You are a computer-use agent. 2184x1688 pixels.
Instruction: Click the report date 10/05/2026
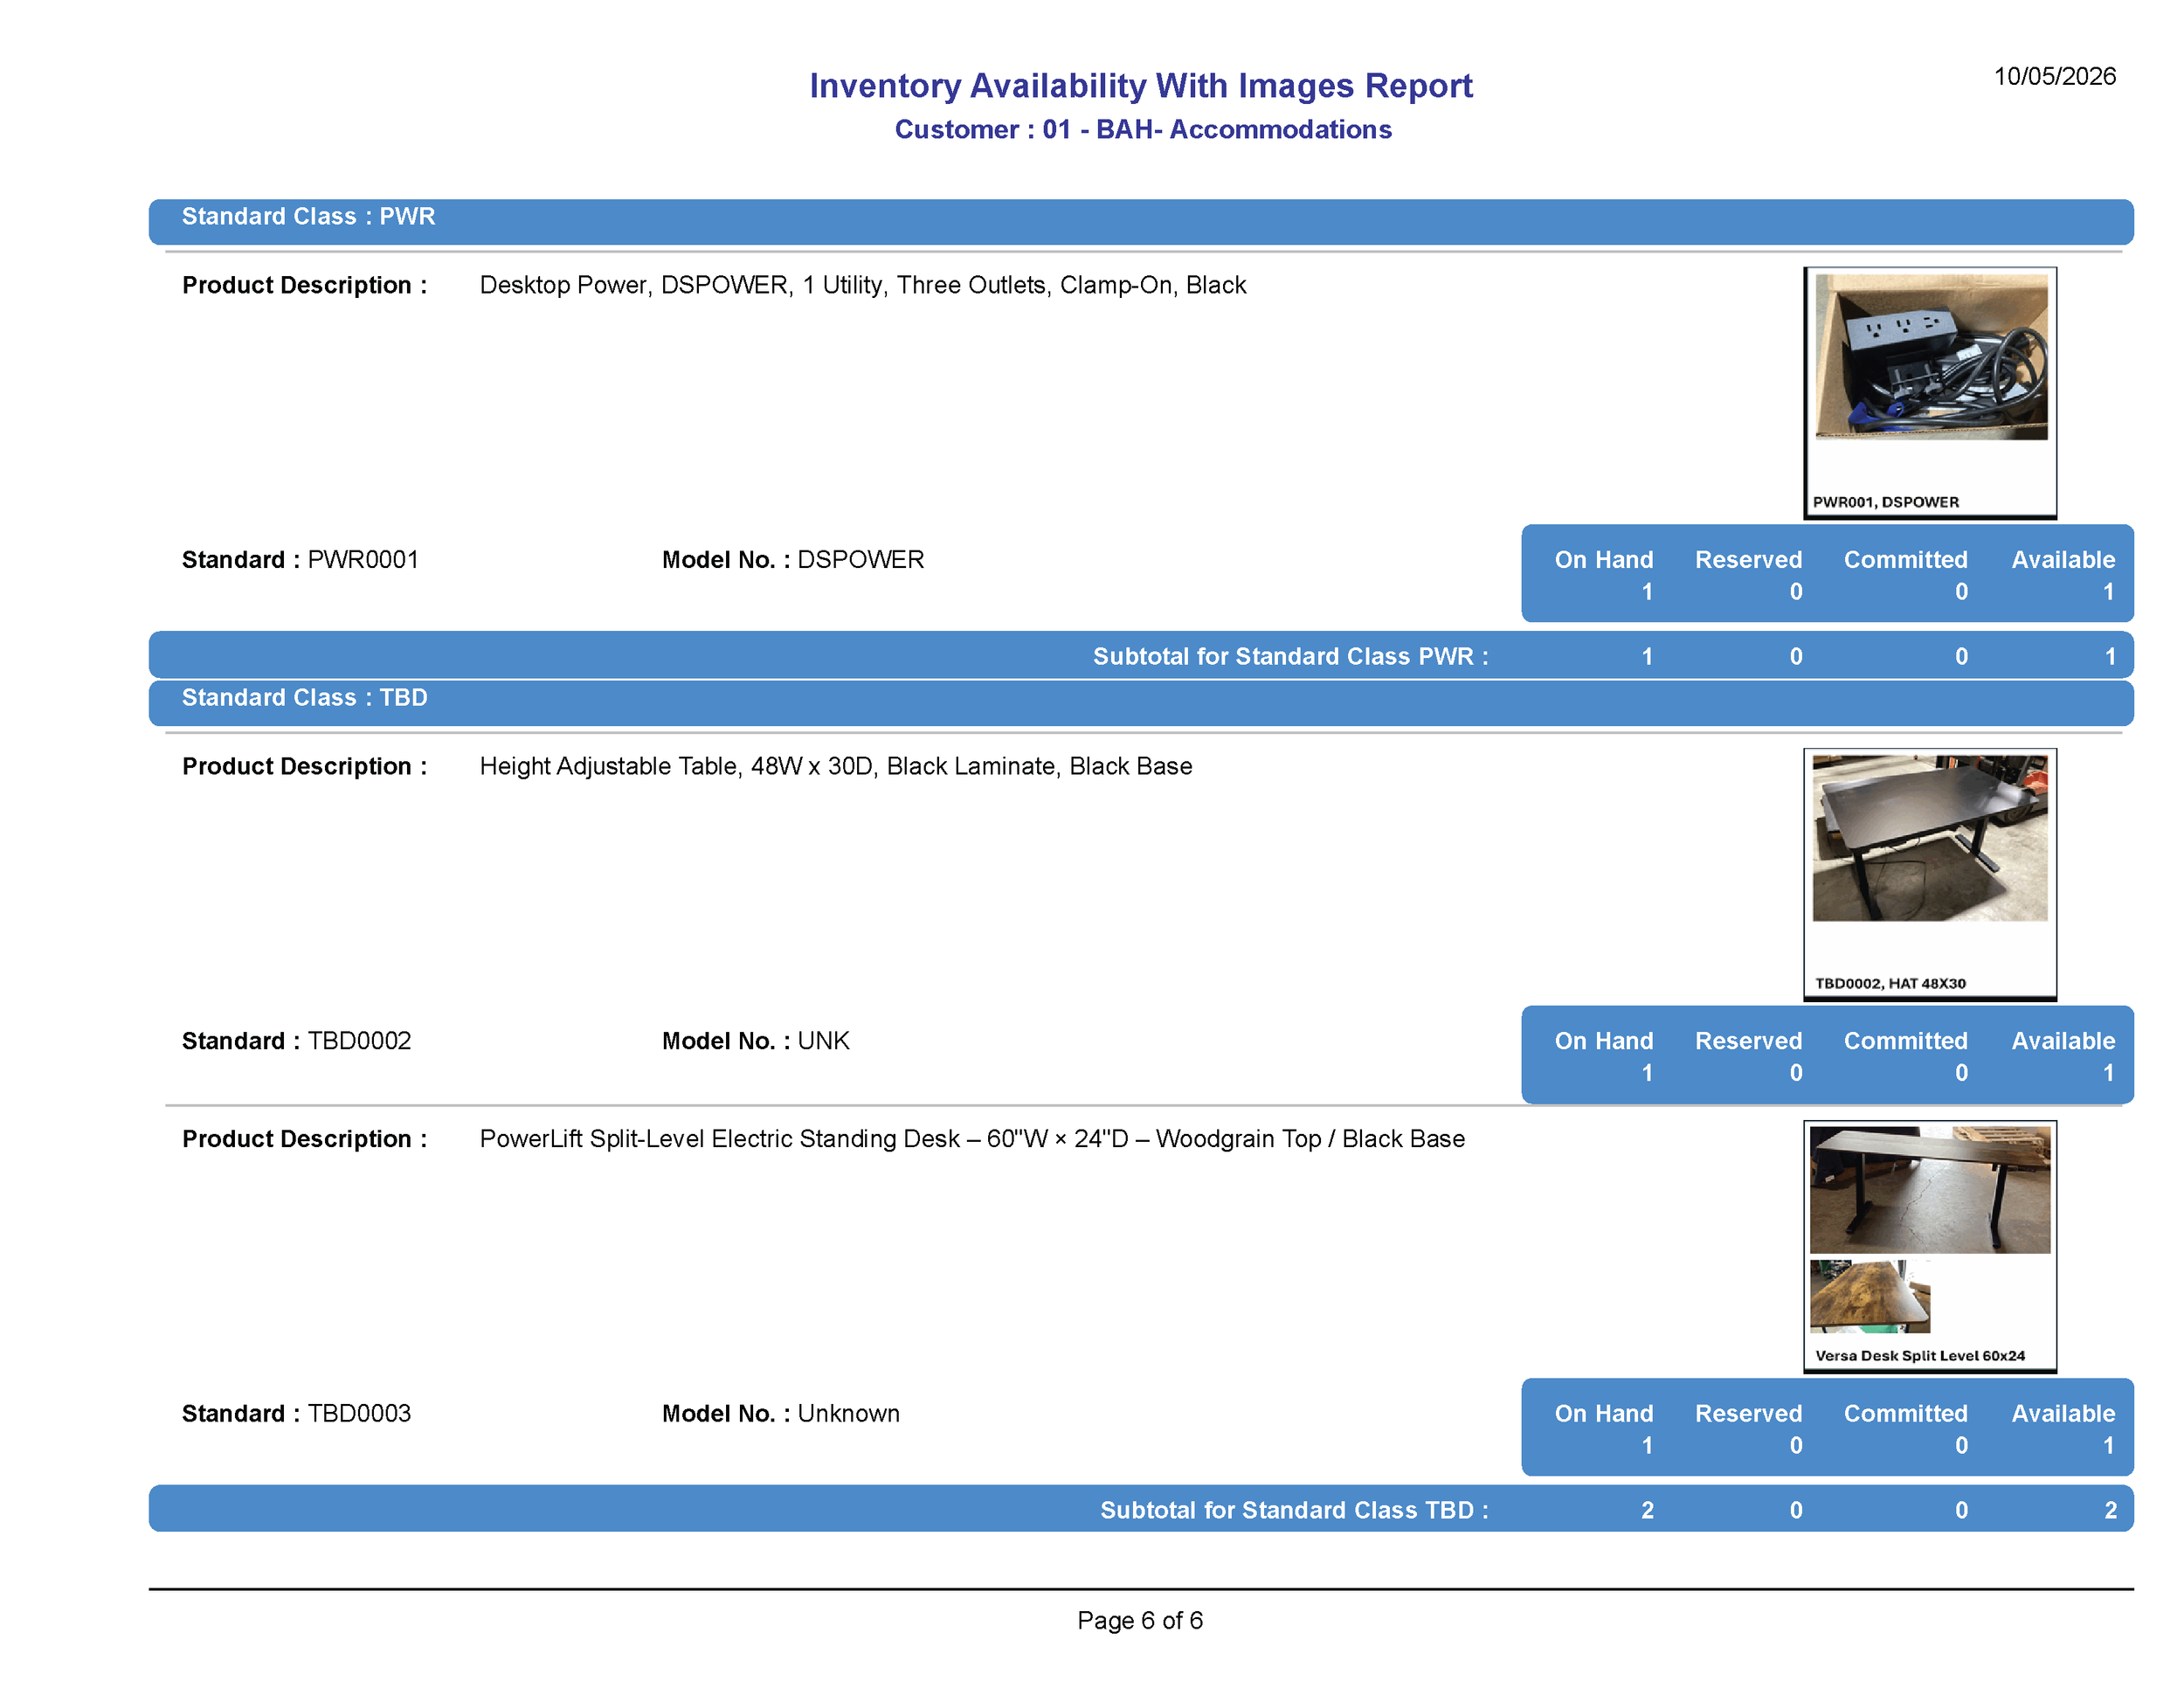[x=2054, y=76]
